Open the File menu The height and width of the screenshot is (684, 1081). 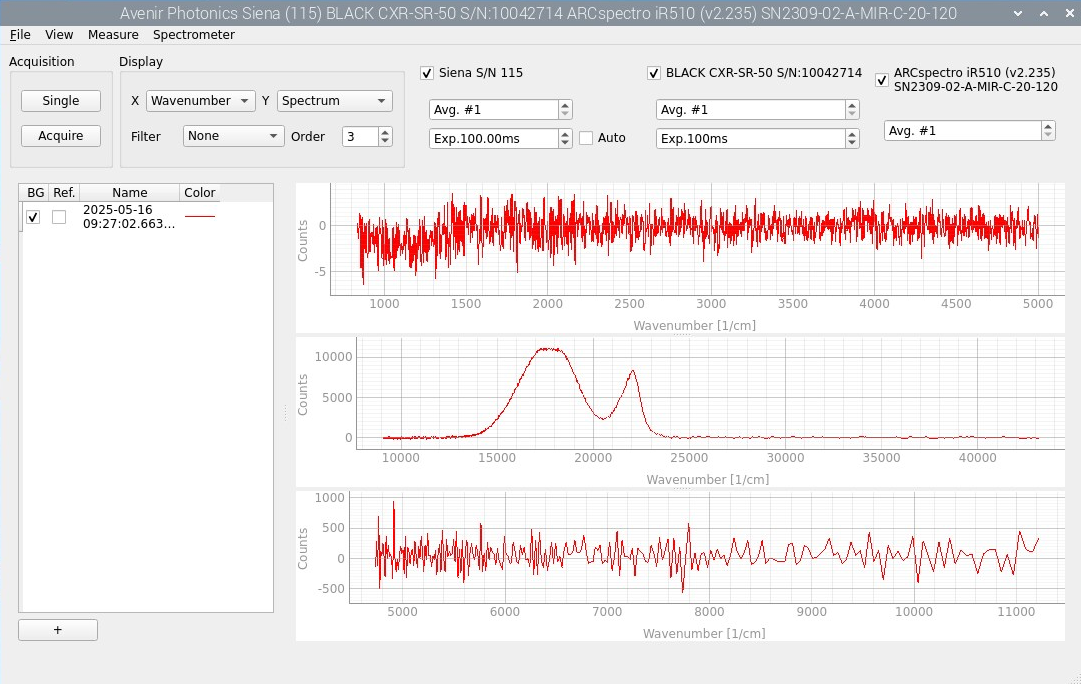pos(20,34)
